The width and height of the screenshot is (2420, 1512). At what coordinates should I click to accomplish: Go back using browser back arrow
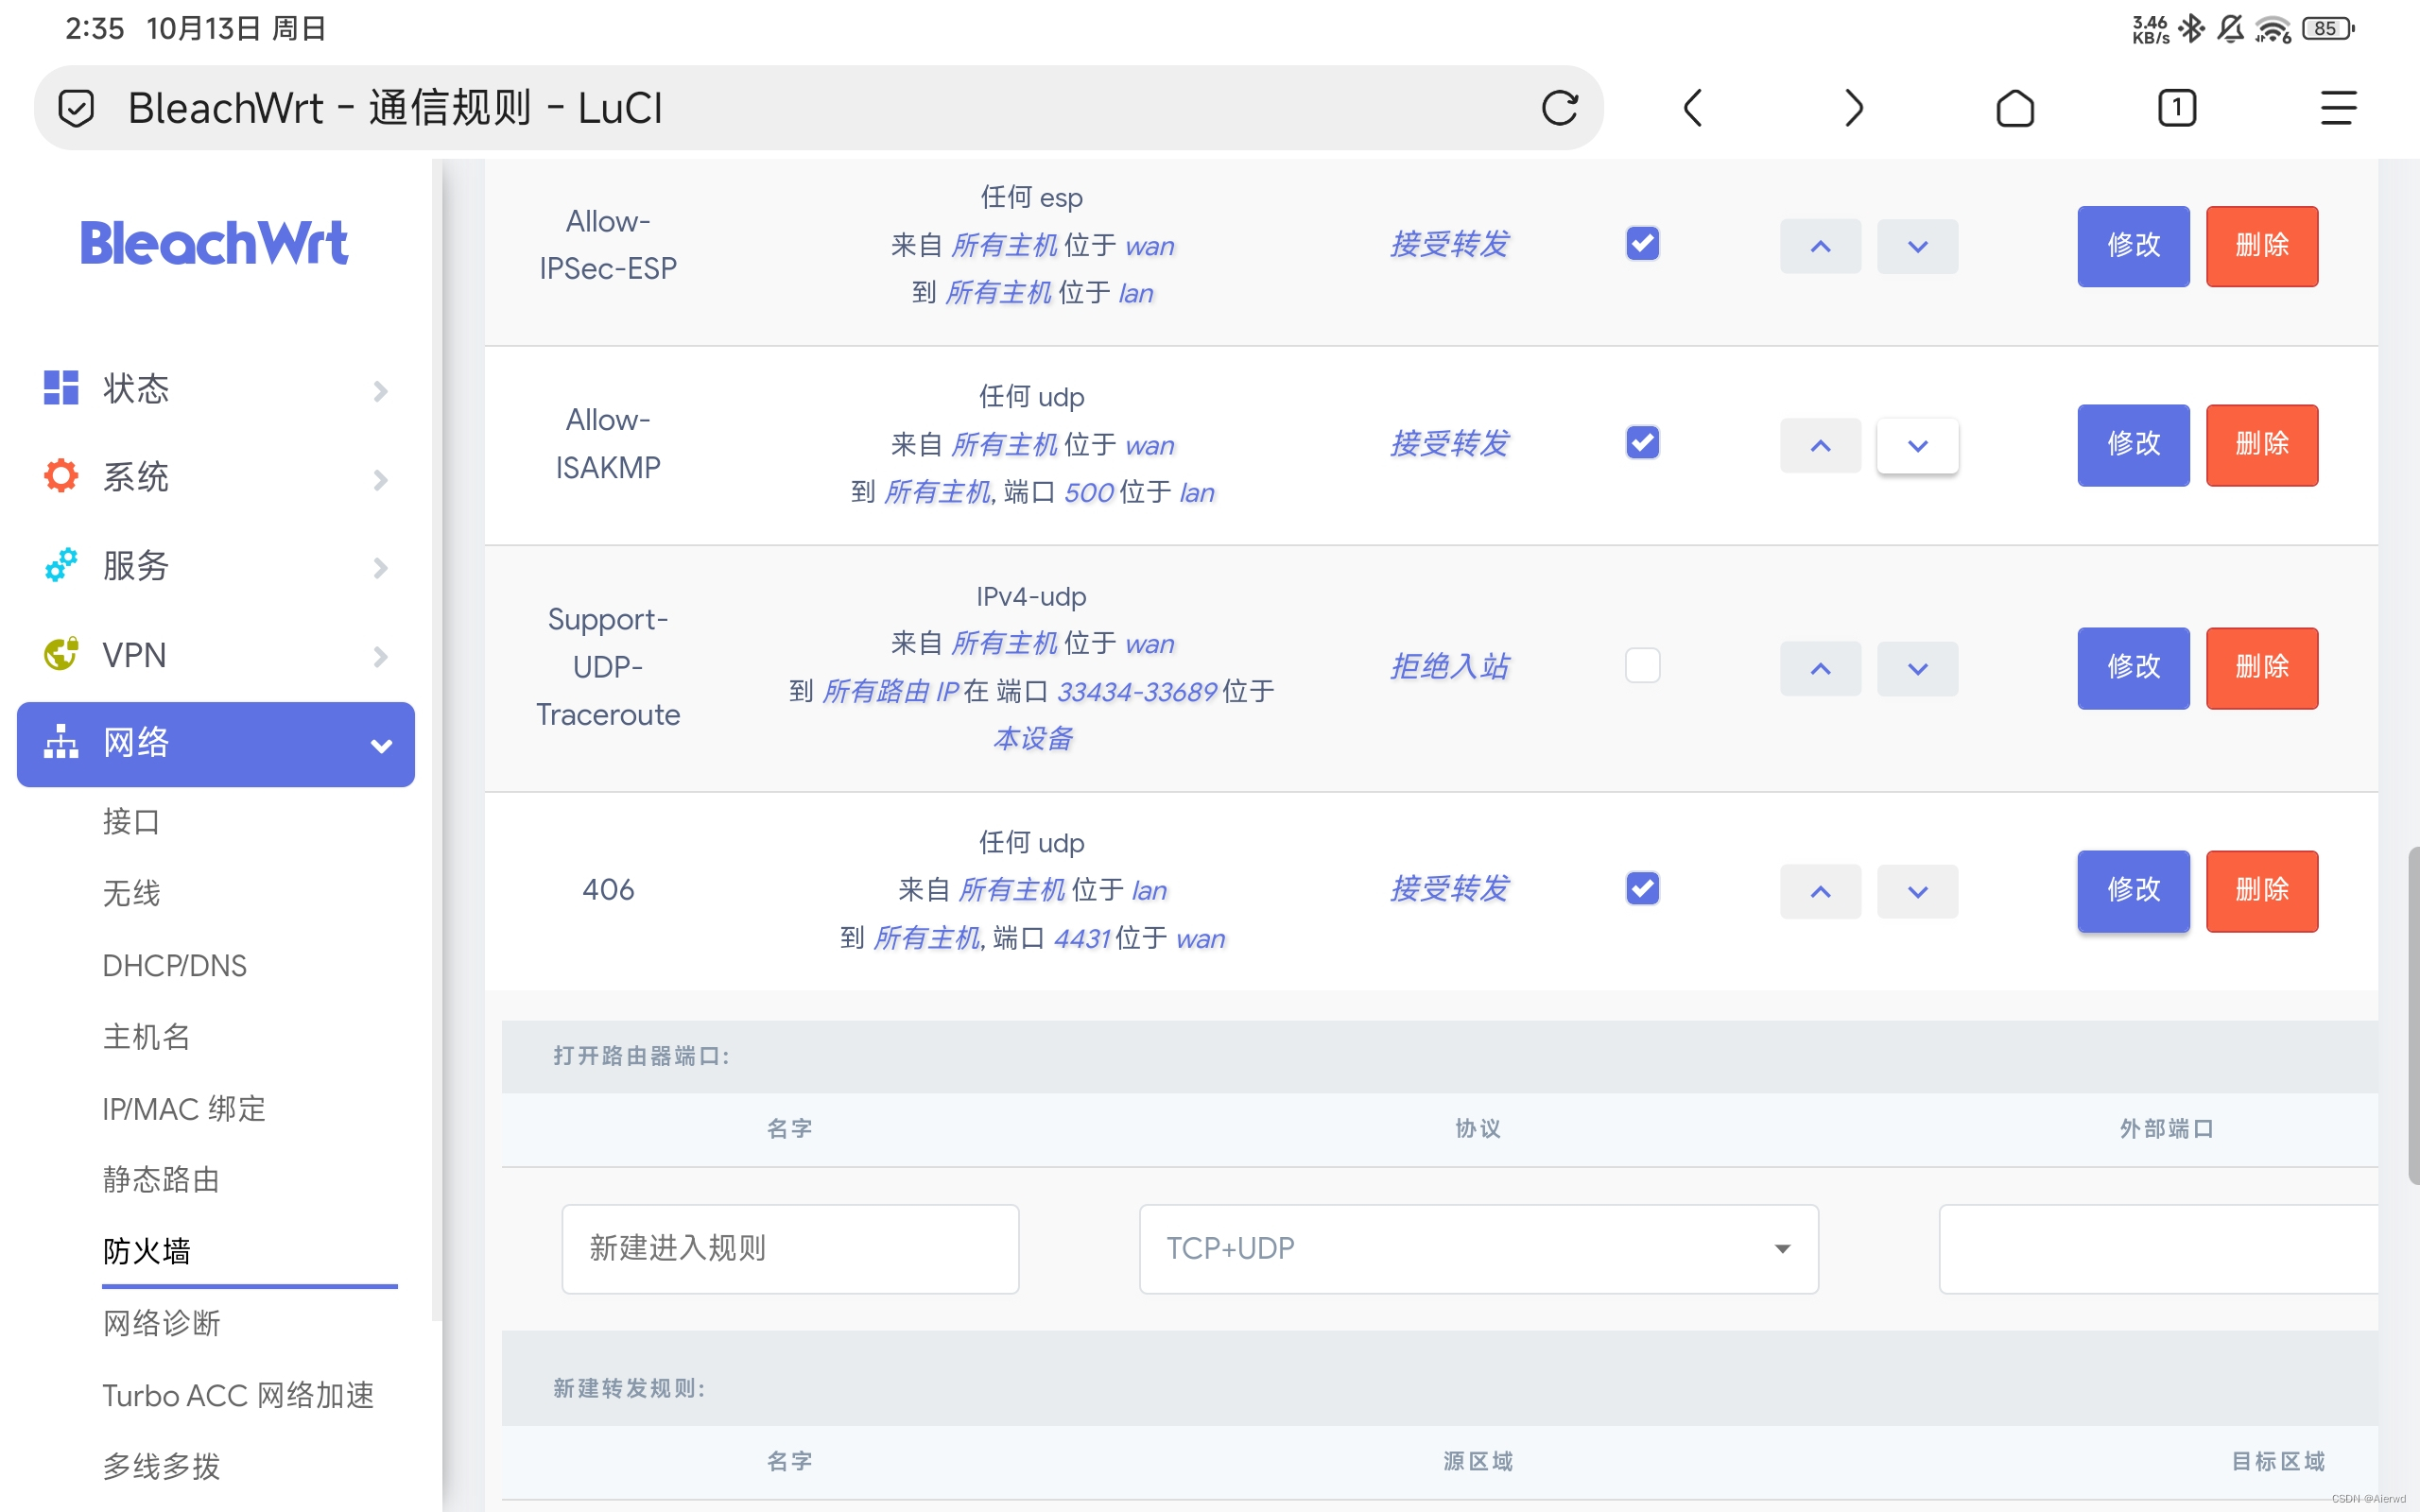1693,108
